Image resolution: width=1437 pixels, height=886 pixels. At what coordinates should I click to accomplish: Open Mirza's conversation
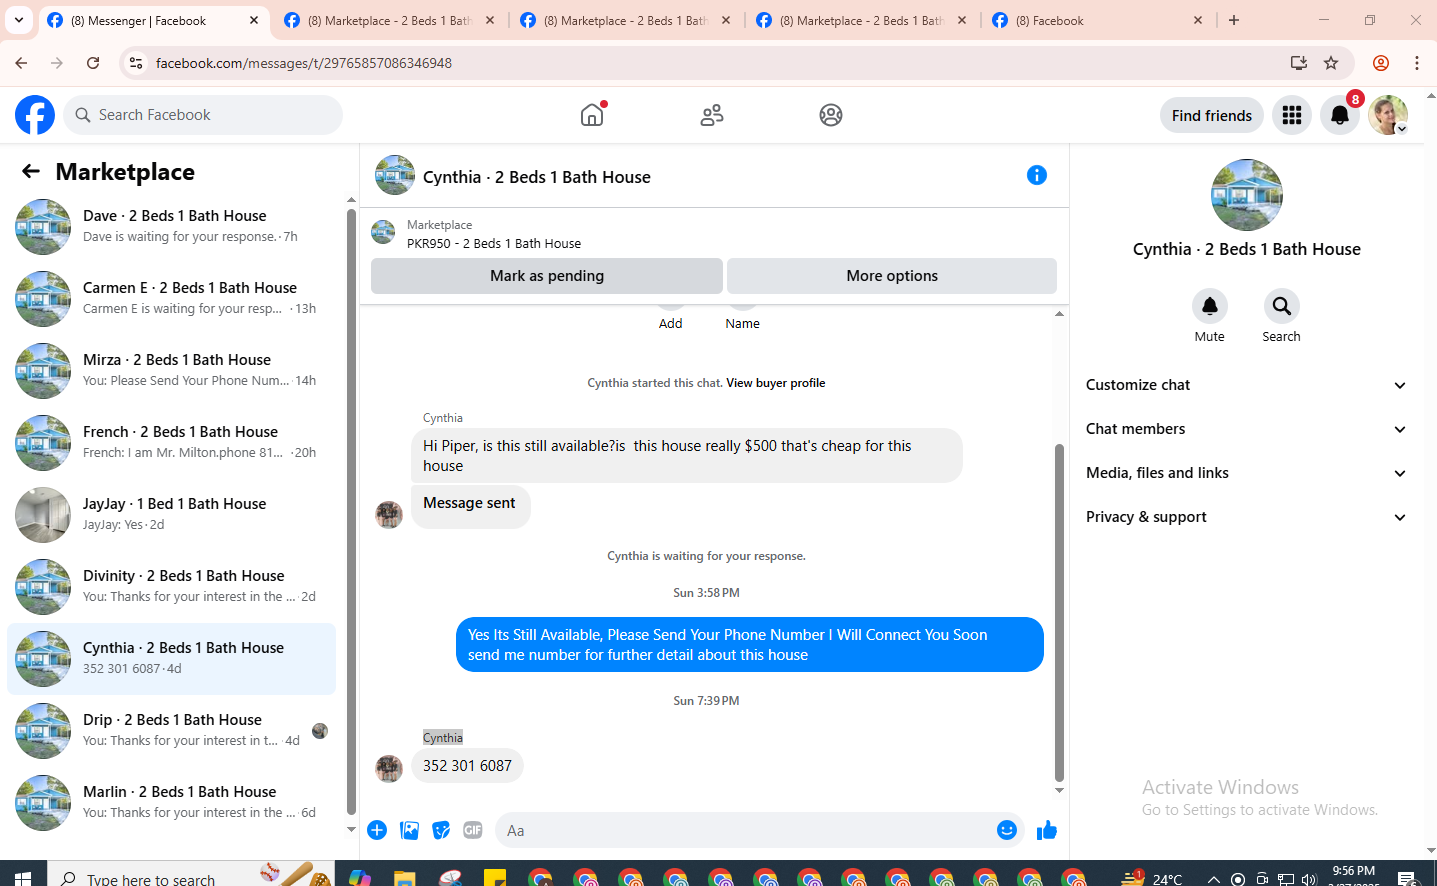coord(172,371)
